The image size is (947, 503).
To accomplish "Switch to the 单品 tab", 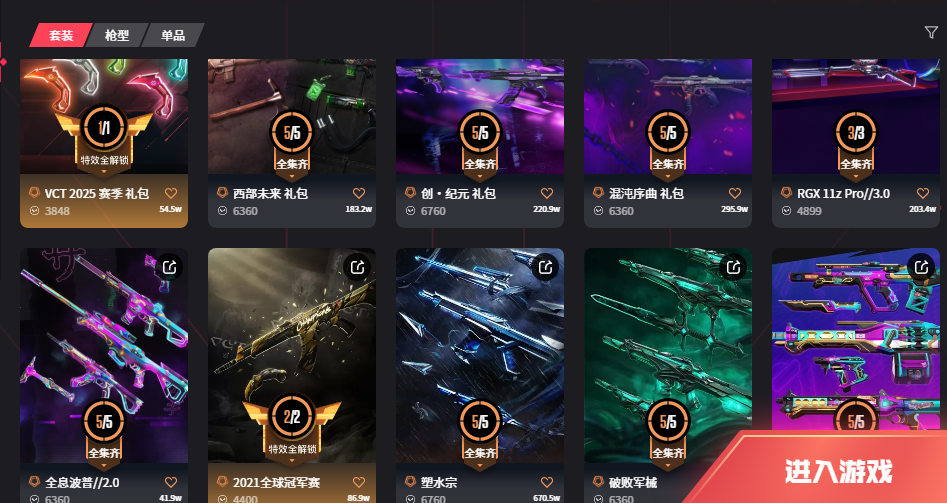I will [173, 35].
